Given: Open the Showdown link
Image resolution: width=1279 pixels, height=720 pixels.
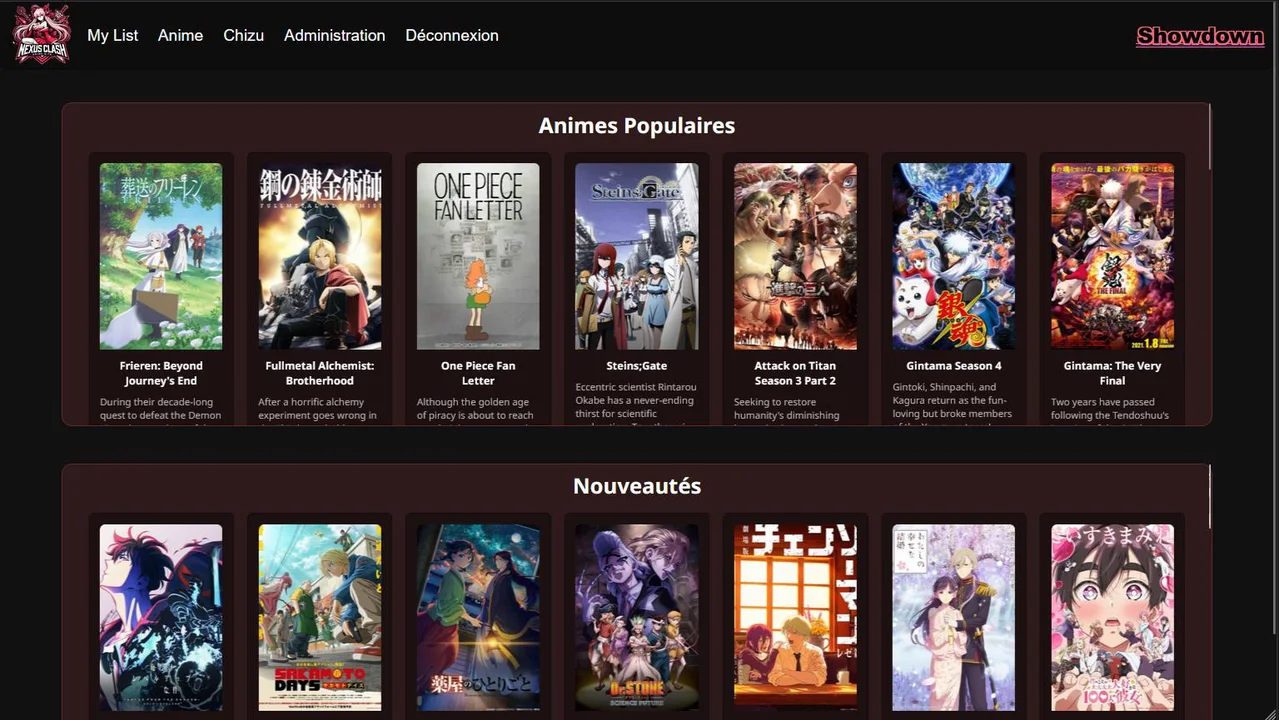Looking at the screenshot, I should coord(1200,36).
